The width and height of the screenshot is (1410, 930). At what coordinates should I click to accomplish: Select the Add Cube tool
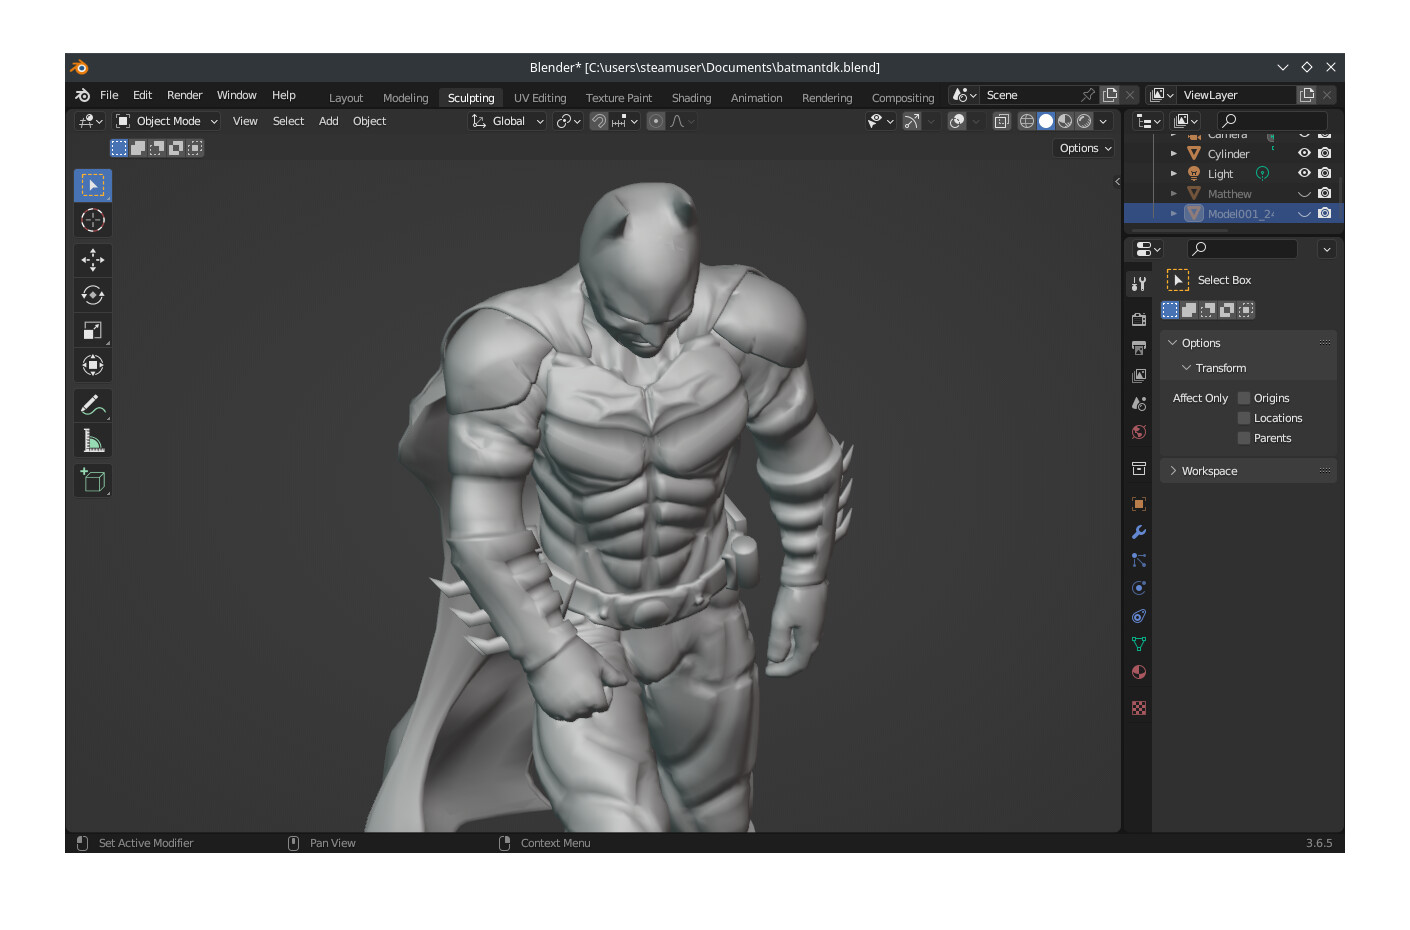(93, 481)
